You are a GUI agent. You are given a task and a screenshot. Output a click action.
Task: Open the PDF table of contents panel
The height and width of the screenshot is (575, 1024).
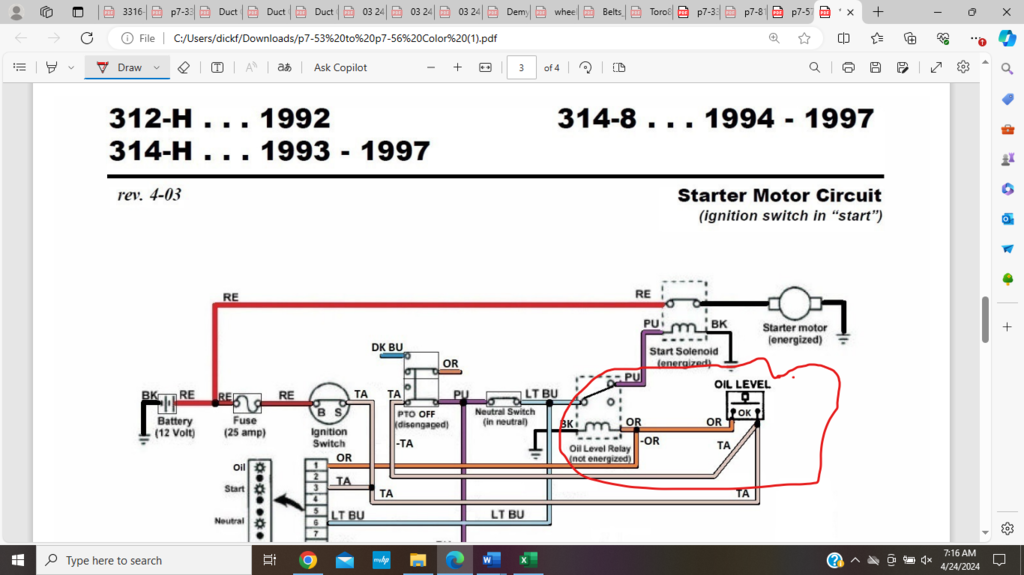click(19, 67)
